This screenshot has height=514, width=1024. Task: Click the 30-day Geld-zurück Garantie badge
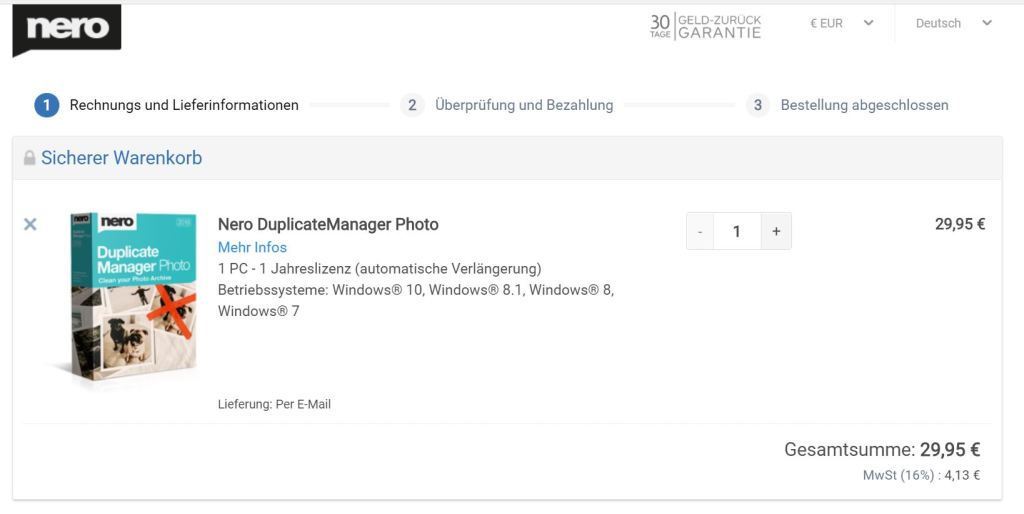tap(705, 26)
